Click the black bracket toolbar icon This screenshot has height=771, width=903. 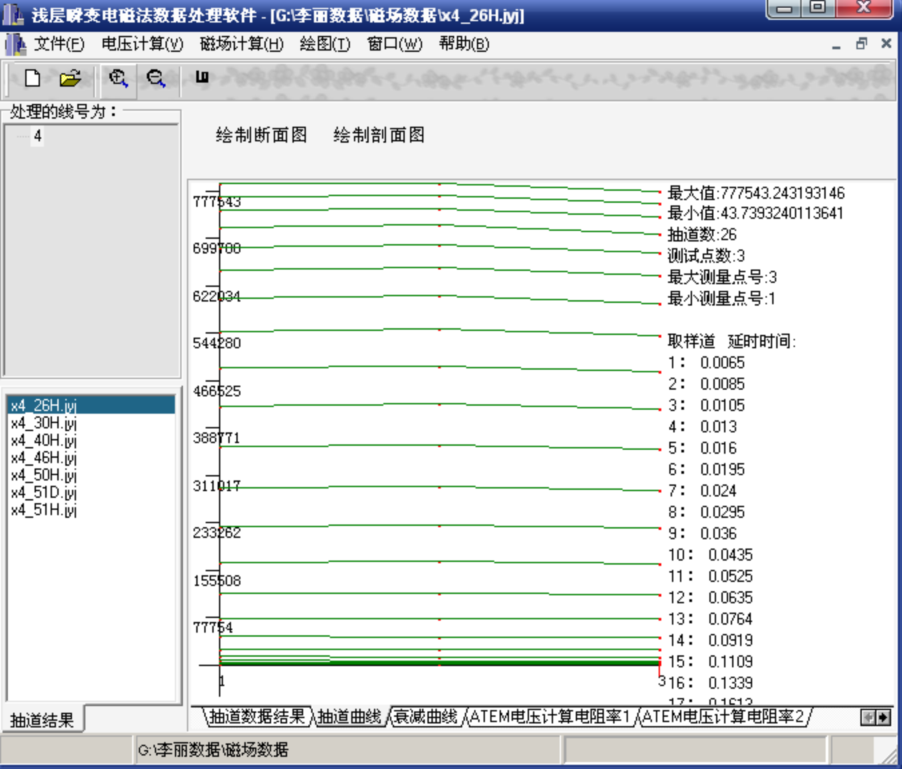[x=202, y=77]
